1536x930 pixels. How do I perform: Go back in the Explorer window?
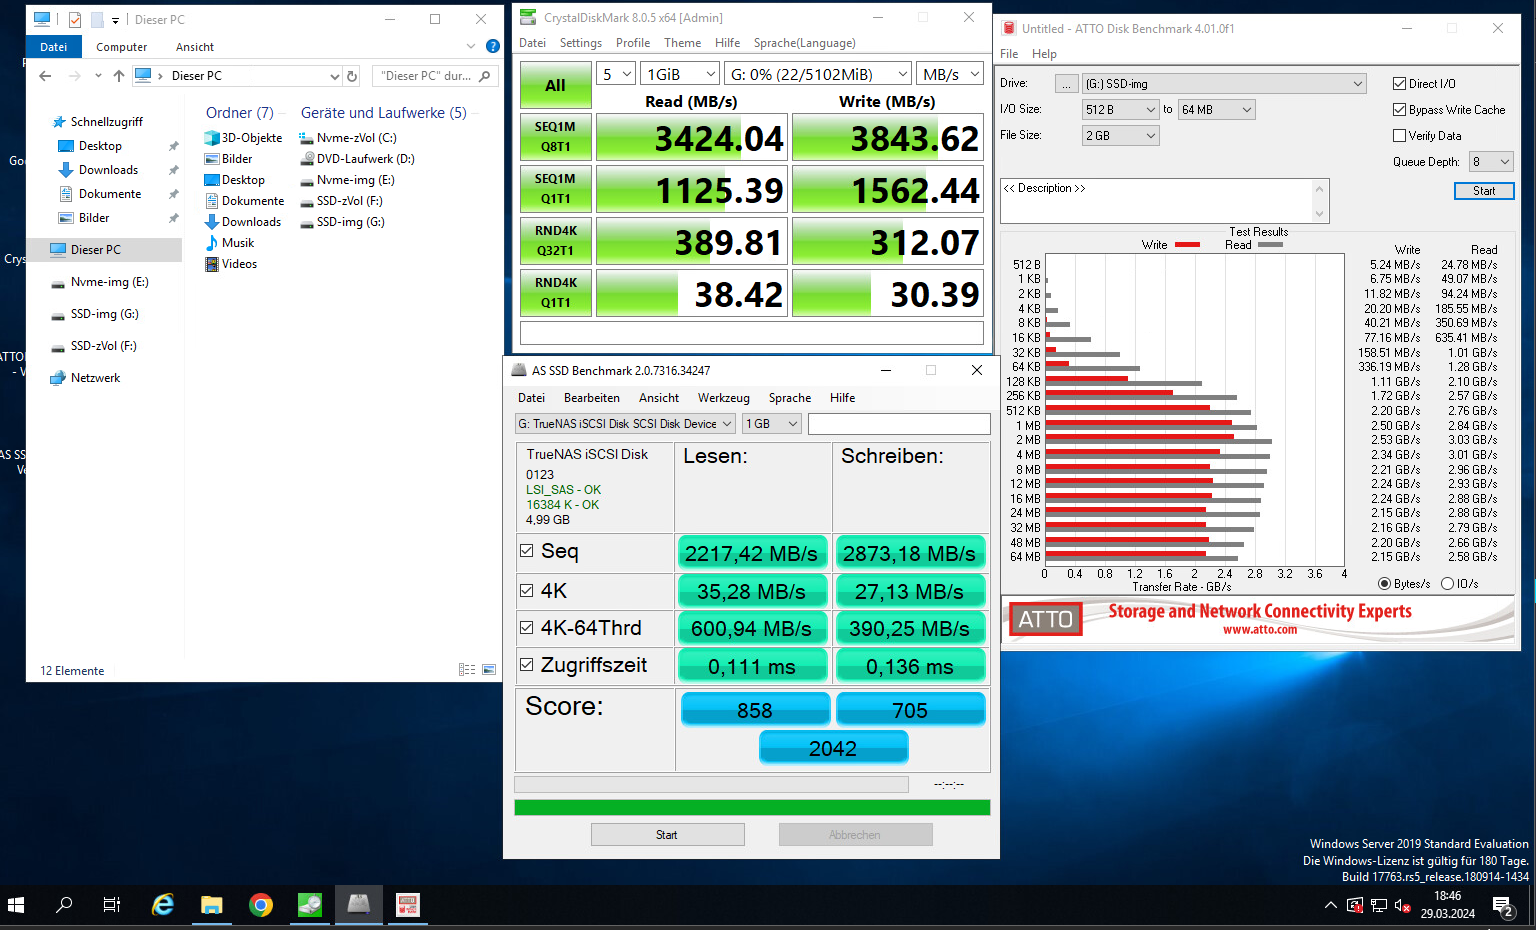tap(45, 76)
